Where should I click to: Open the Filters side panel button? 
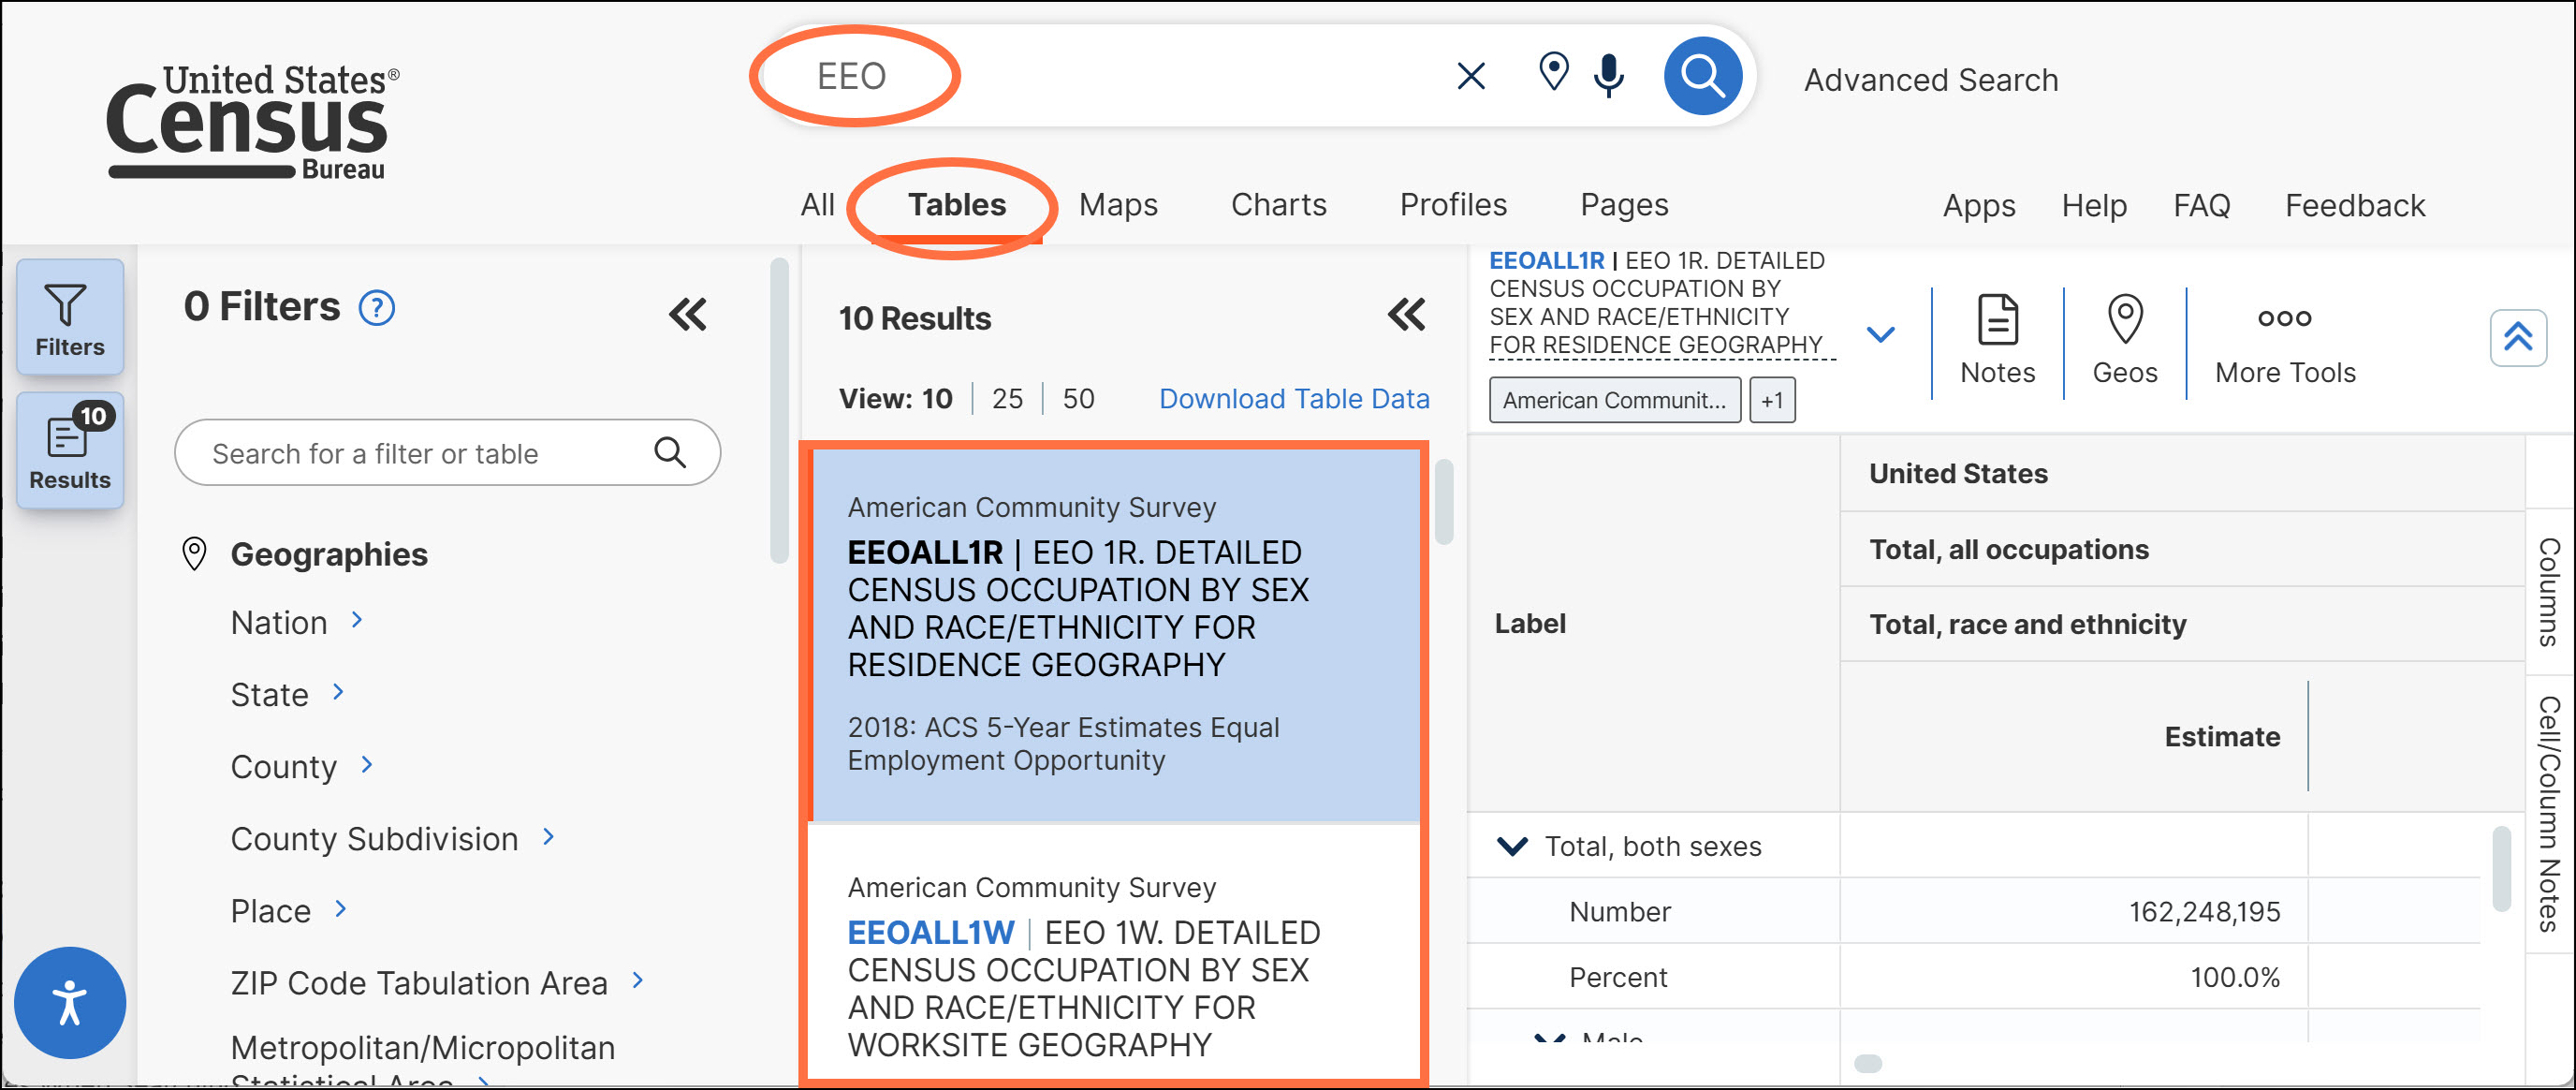70,318
